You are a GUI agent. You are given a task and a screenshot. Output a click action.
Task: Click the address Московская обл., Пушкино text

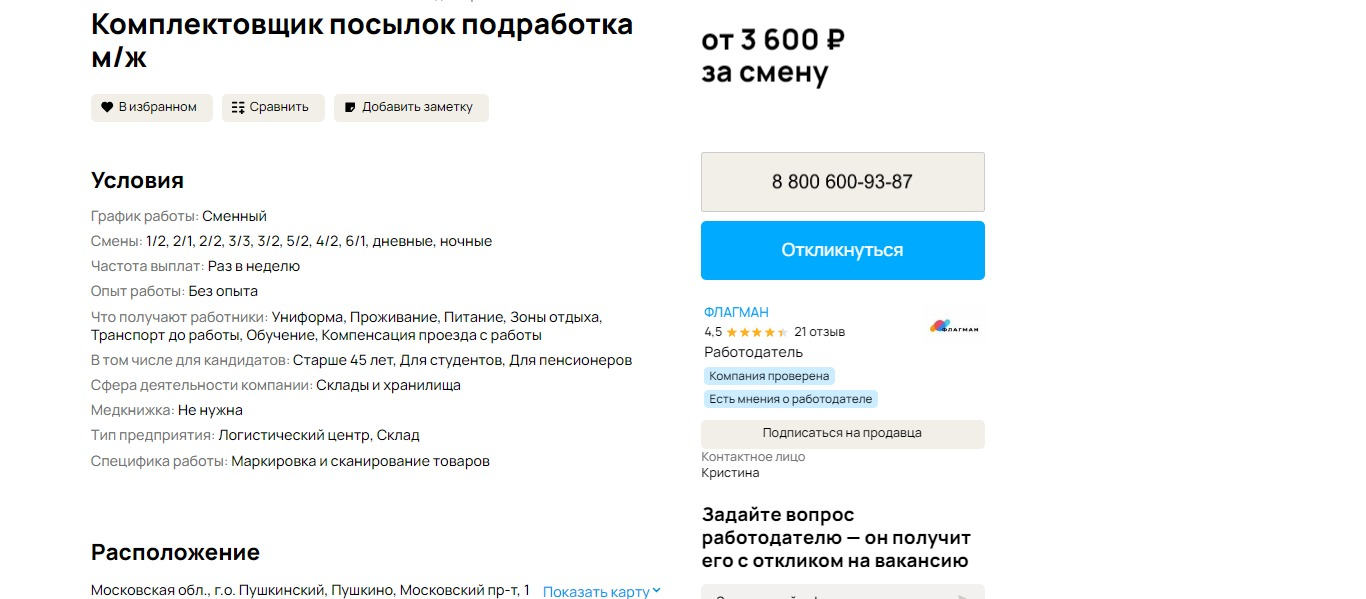click(x=310, y=590)
